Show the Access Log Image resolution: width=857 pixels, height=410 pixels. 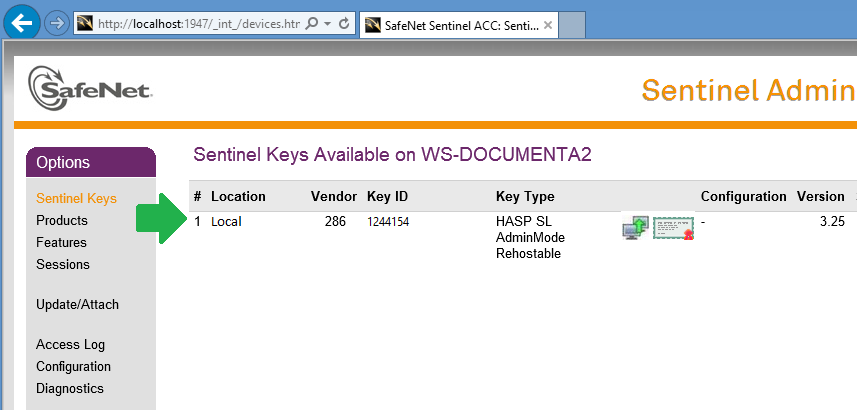coord(70,344)
